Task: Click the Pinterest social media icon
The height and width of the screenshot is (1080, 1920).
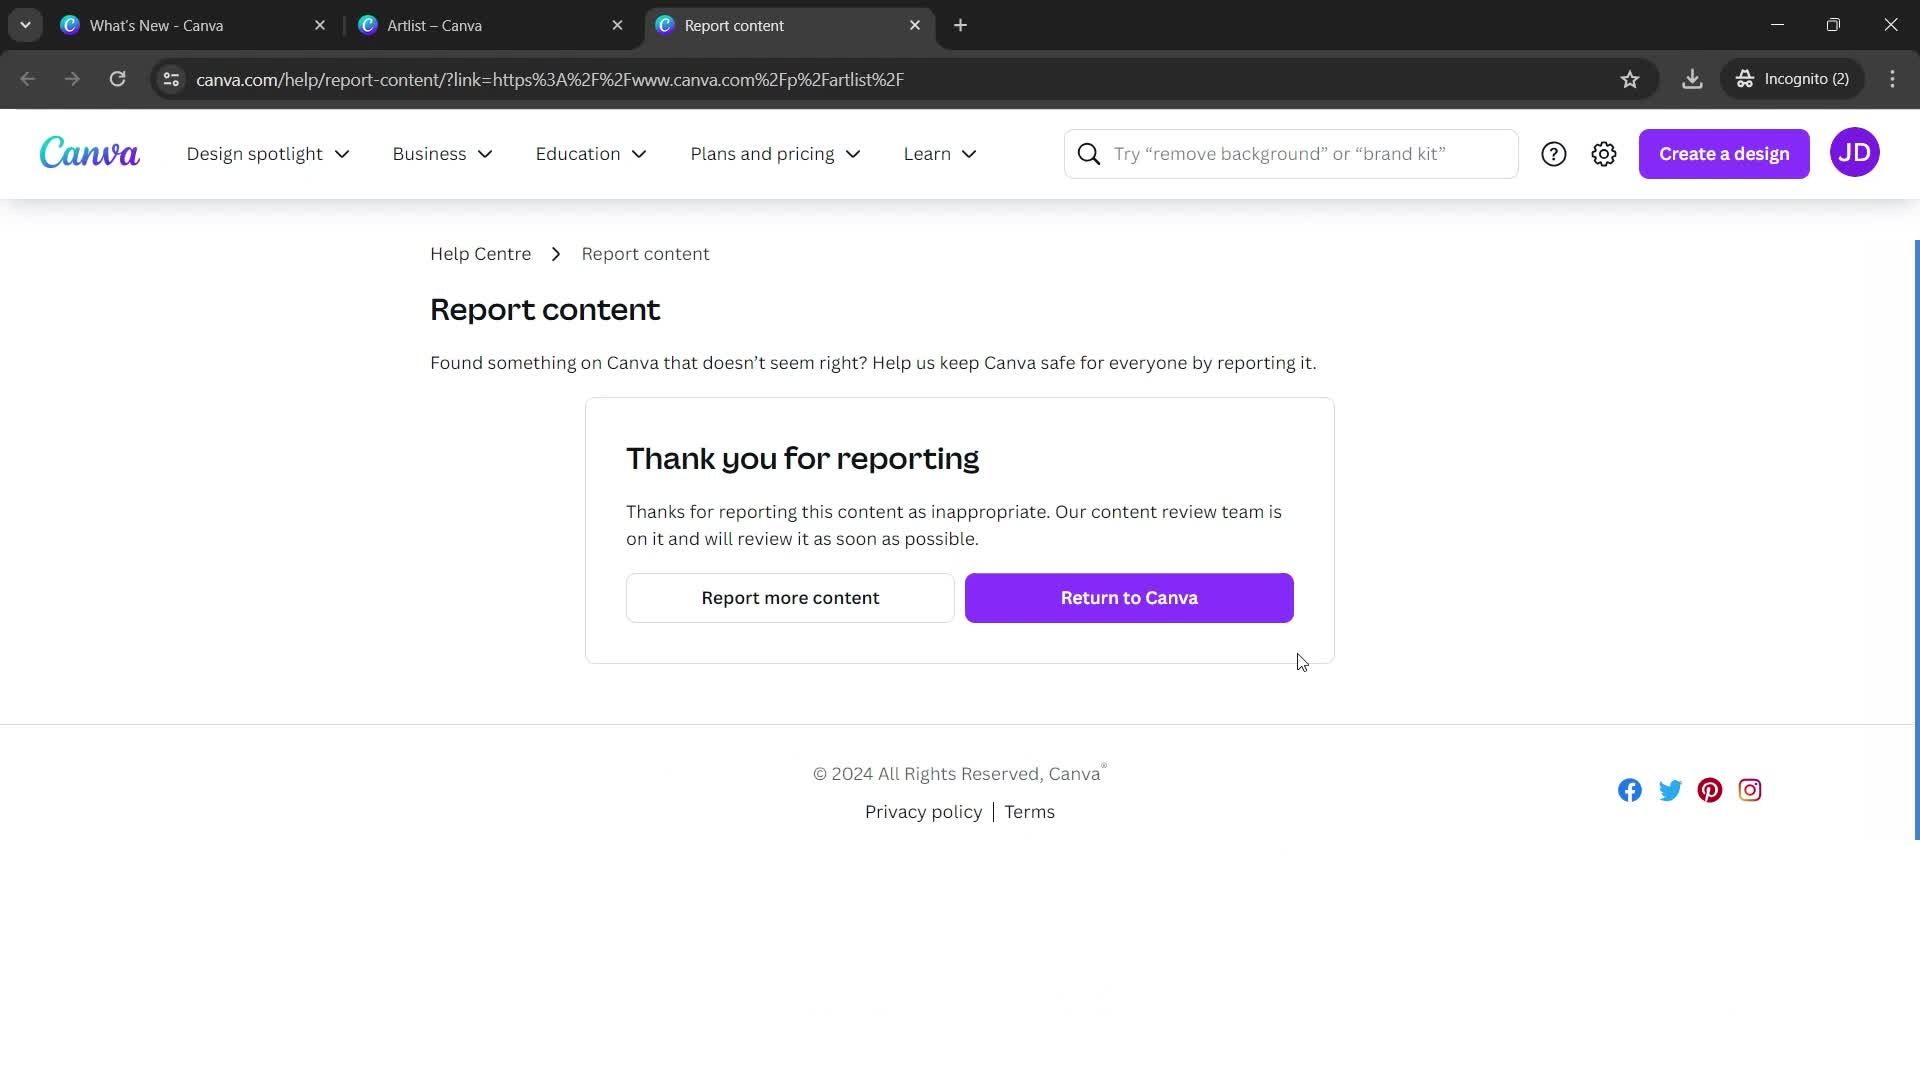Action: [x=1710, y=790]
